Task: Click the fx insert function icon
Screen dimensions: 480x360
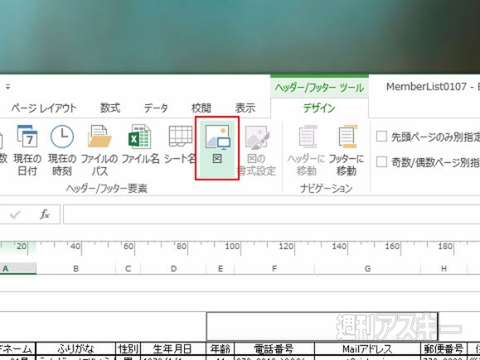Action: point(45,214)
